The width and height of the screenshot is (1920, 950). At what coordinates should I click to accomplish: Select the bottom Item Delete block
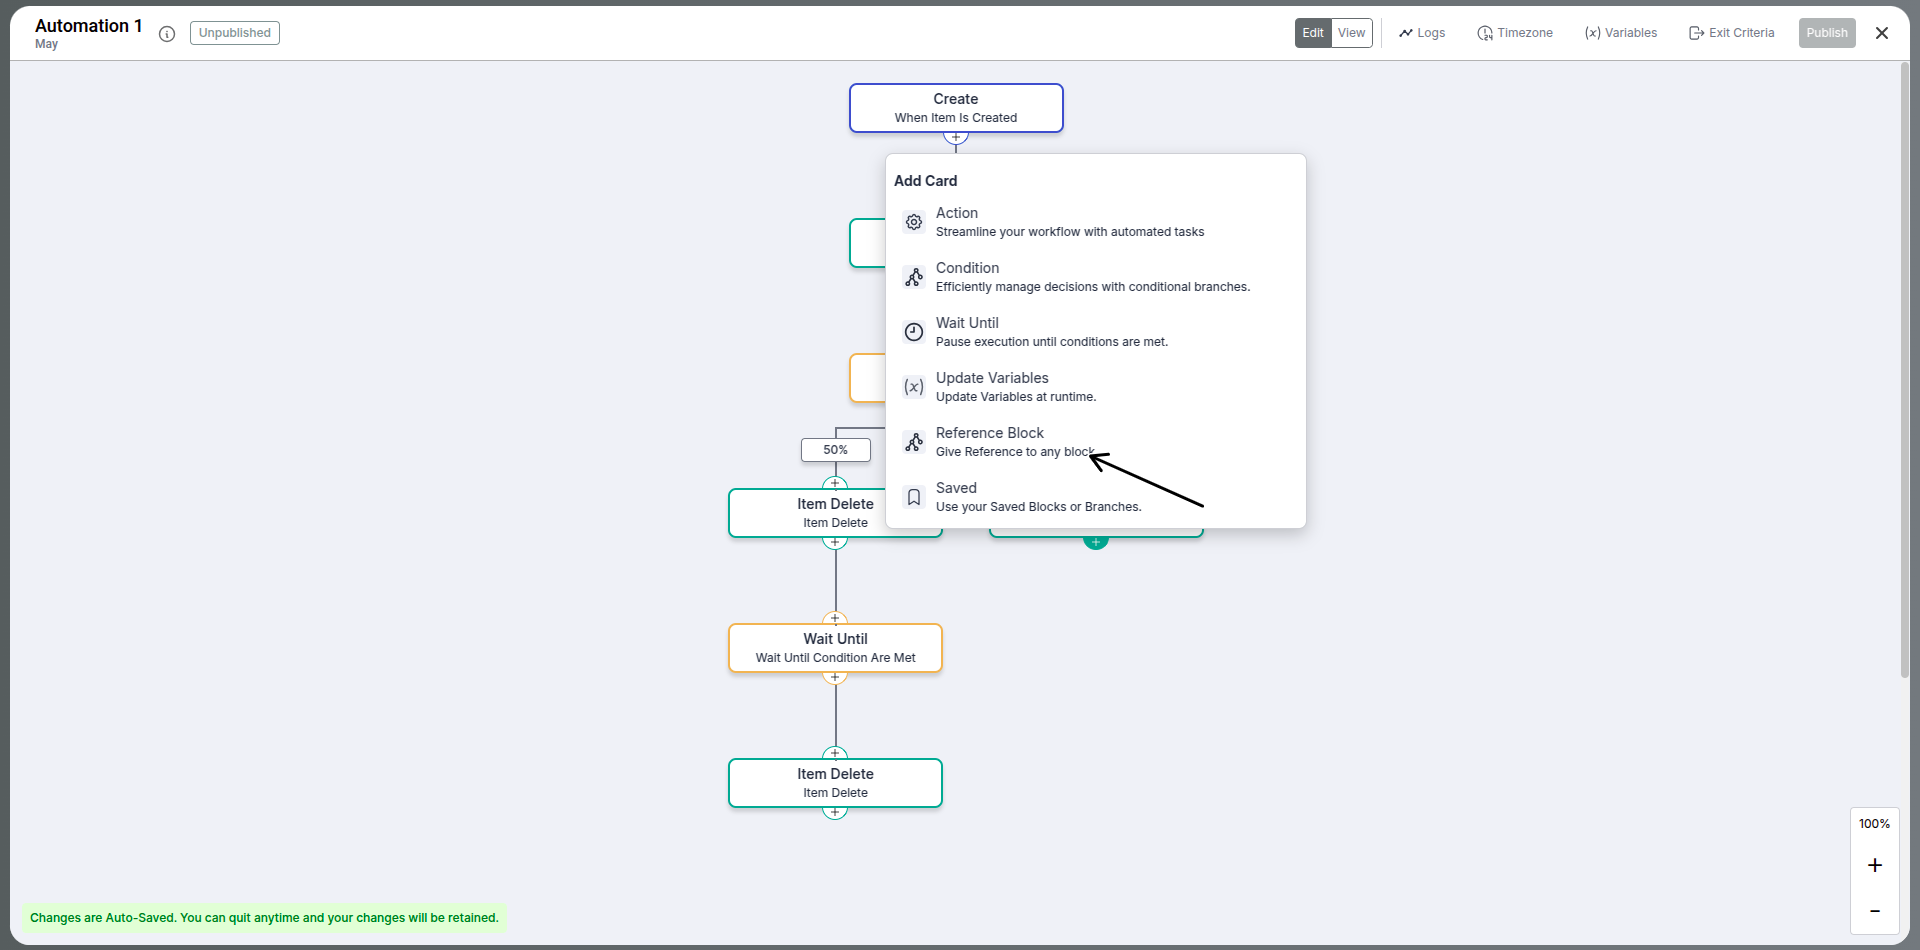836,783
